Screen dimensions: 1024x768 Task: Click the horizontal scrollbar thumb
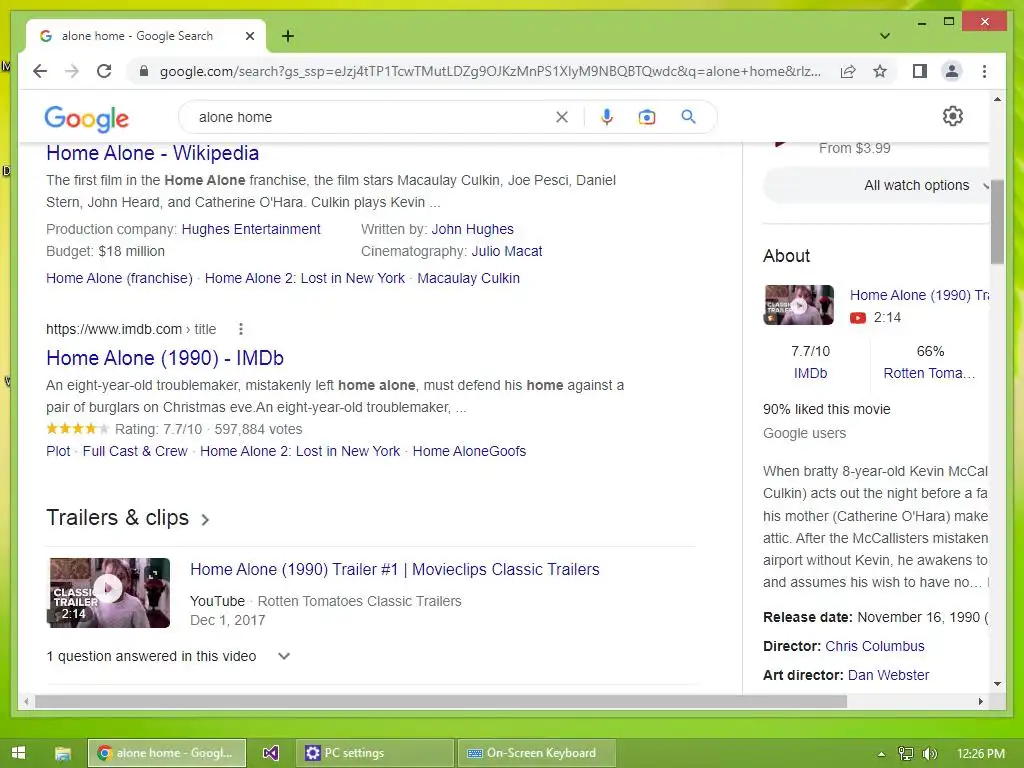[x=441, y=701]
